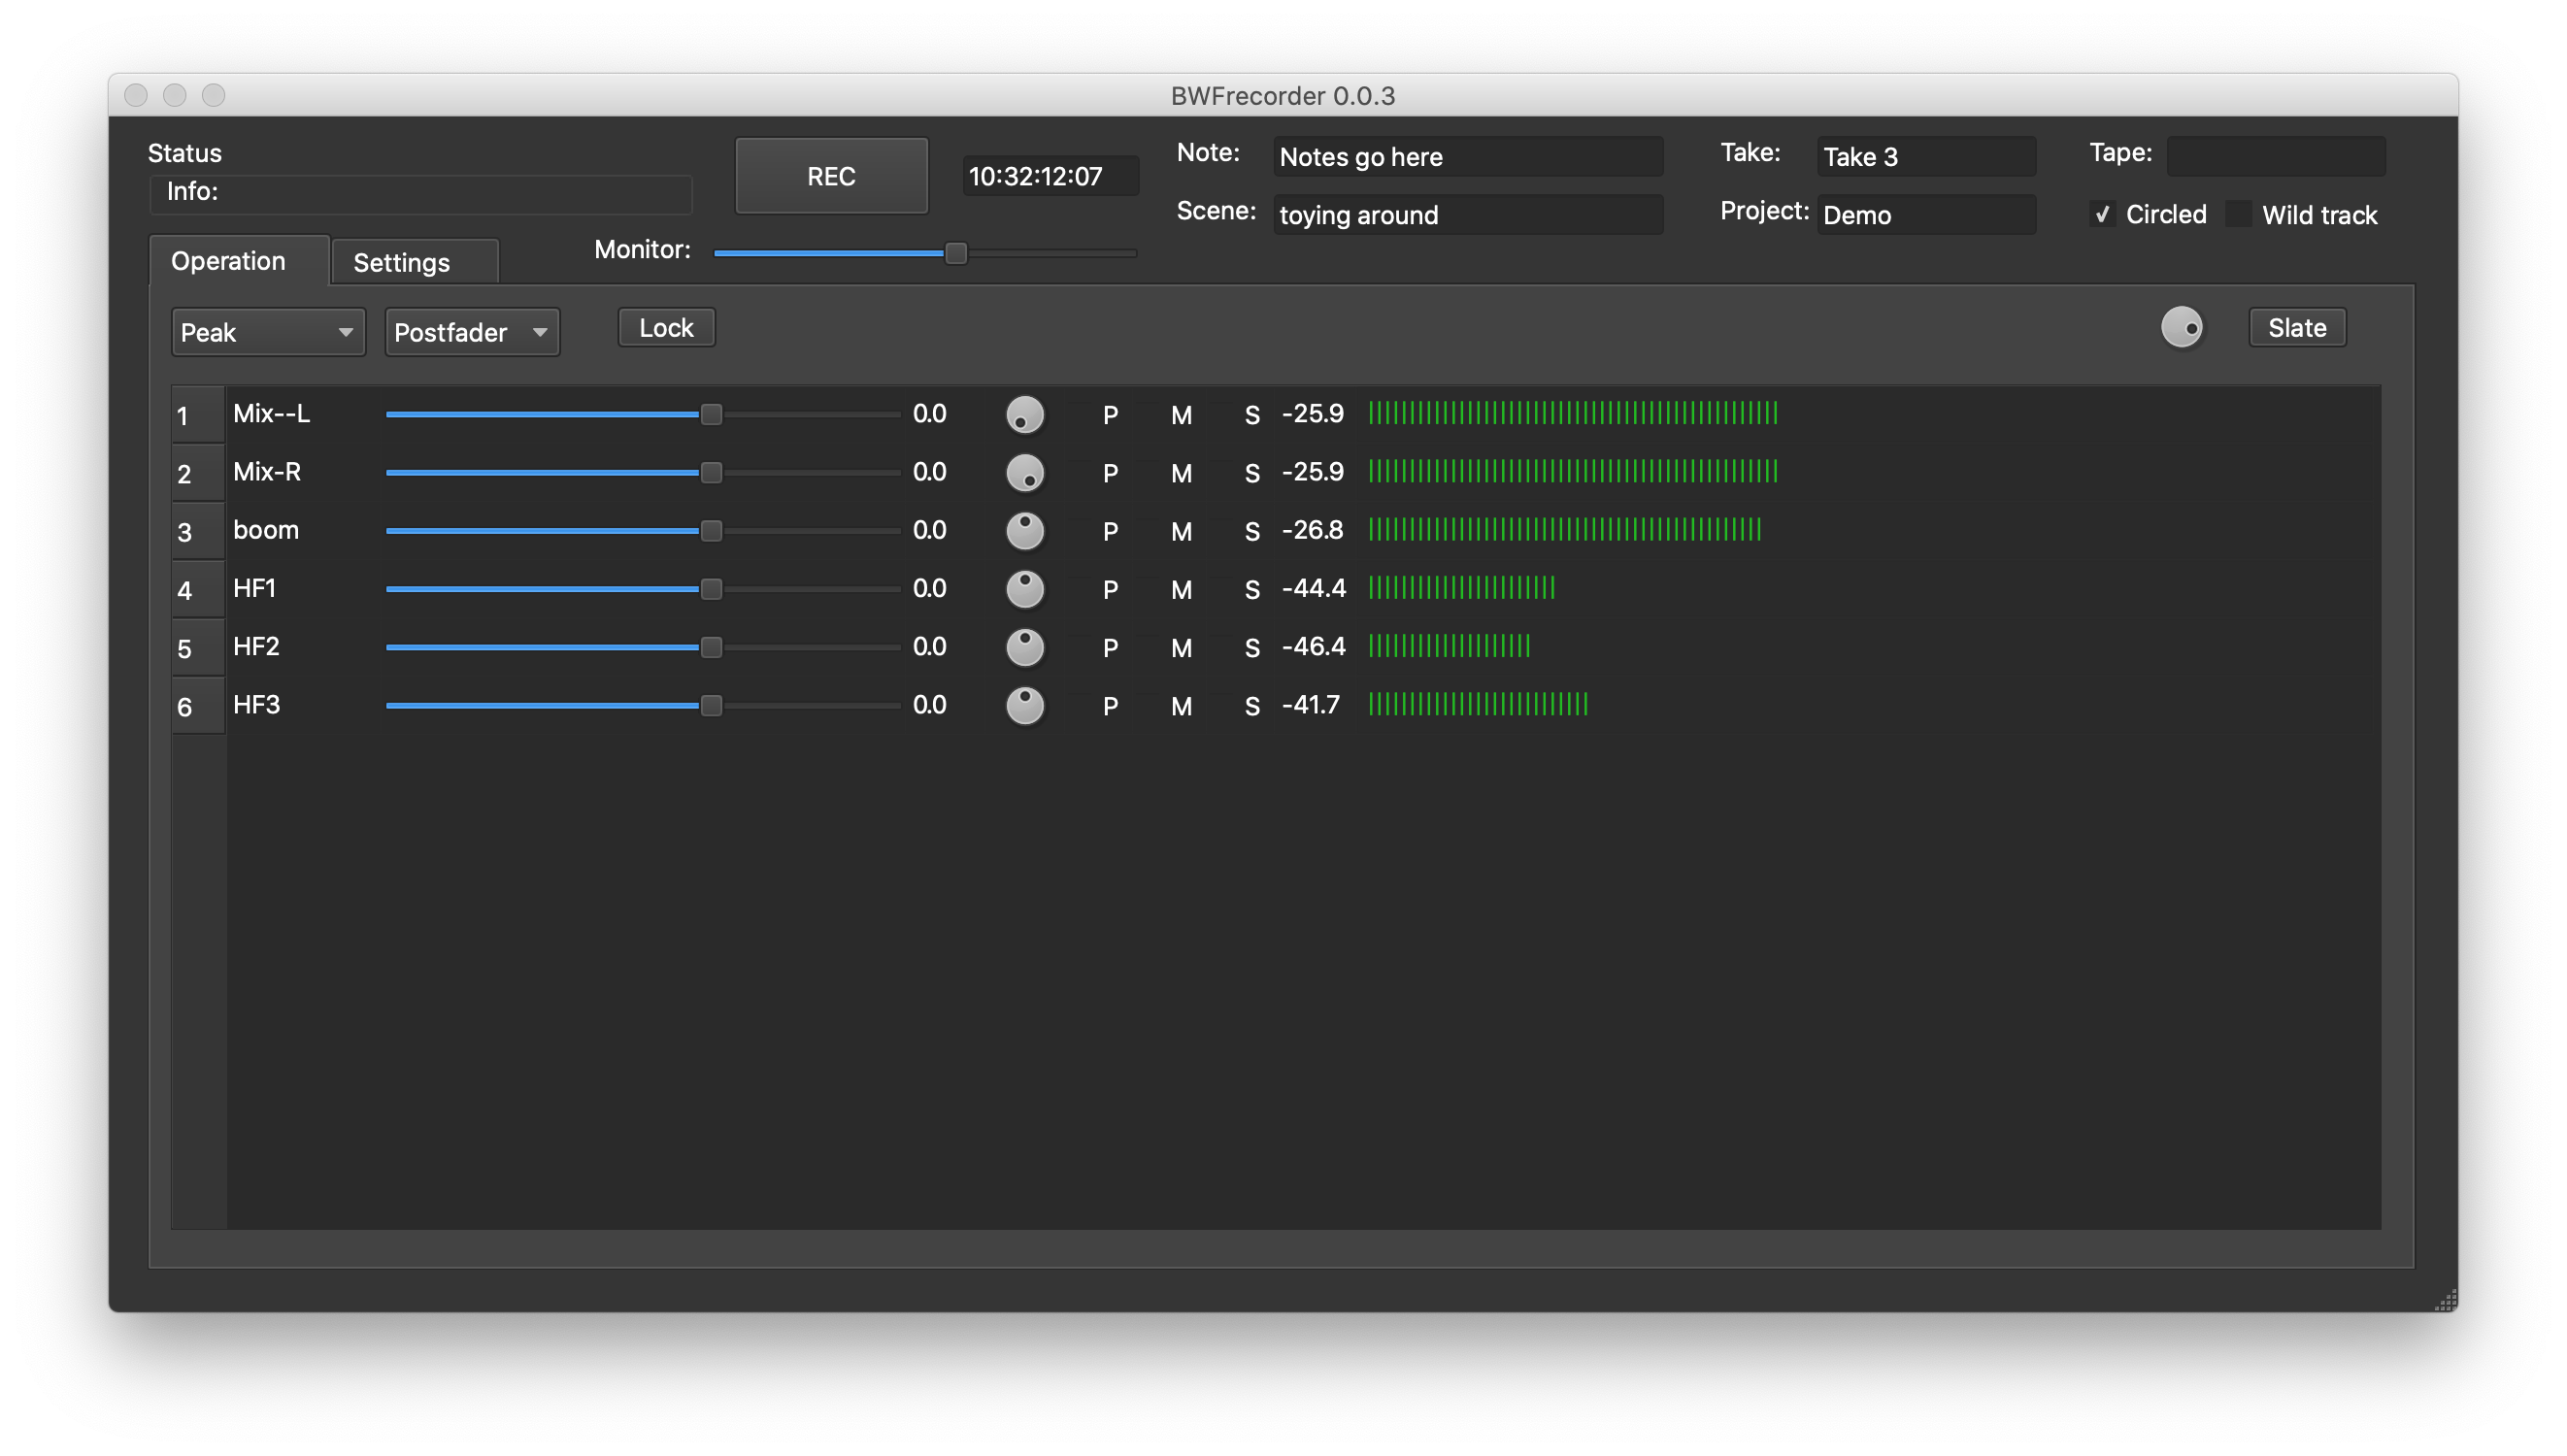
Task: Open the Postfader dropdown
Action: click(472, 332)
